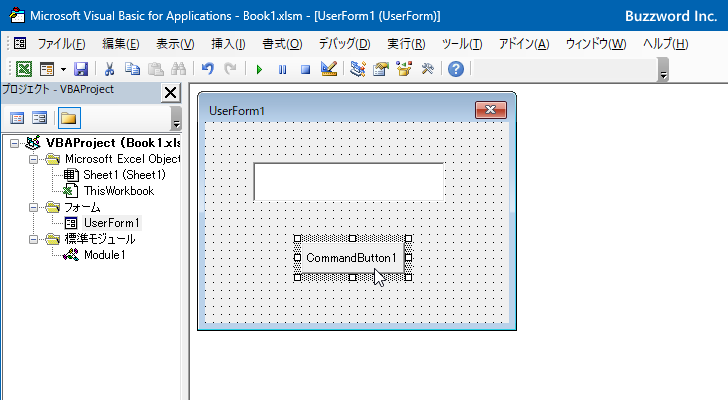Screen dimensions: 728x400
Task: Select ThisWorkbook in the project tree
Action: tap(119, 191)
